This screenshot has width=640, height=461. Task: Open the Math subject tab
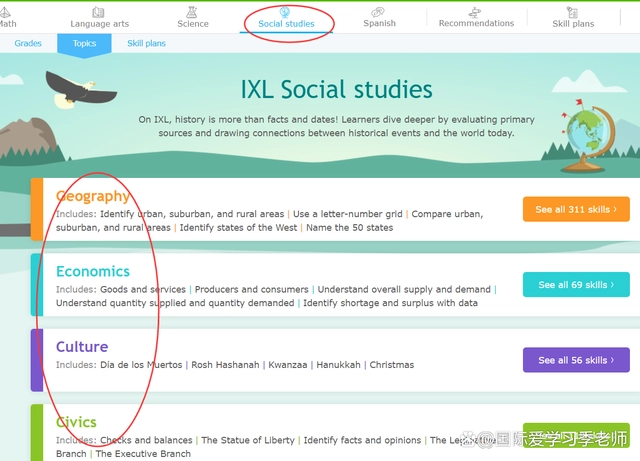point(7,18)
